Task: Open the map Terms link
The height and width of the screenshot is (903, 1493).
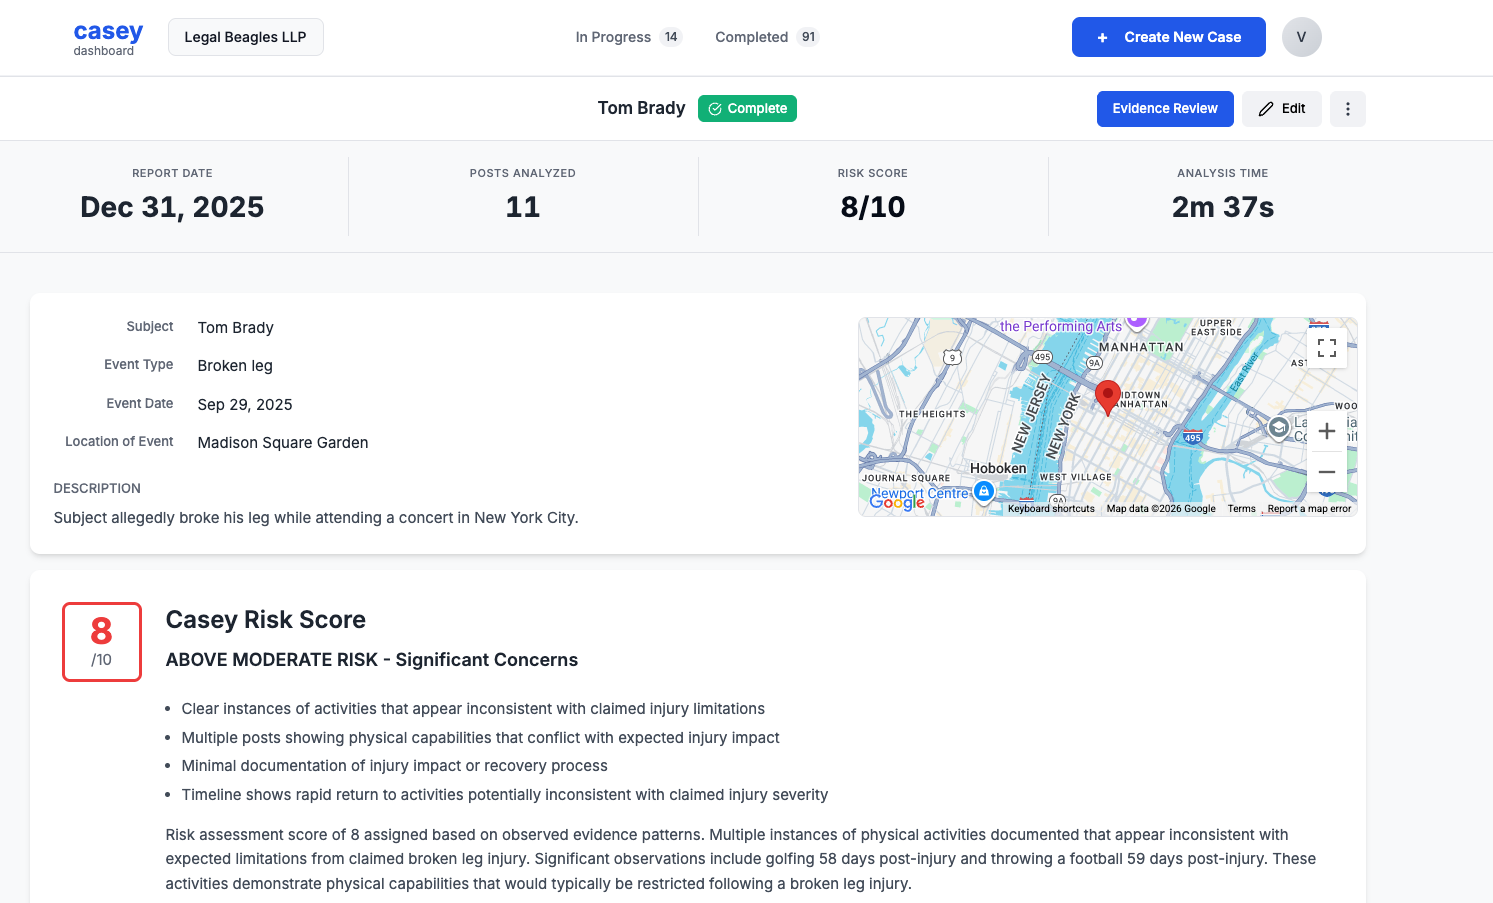Action: click(x=1241, y=508)
